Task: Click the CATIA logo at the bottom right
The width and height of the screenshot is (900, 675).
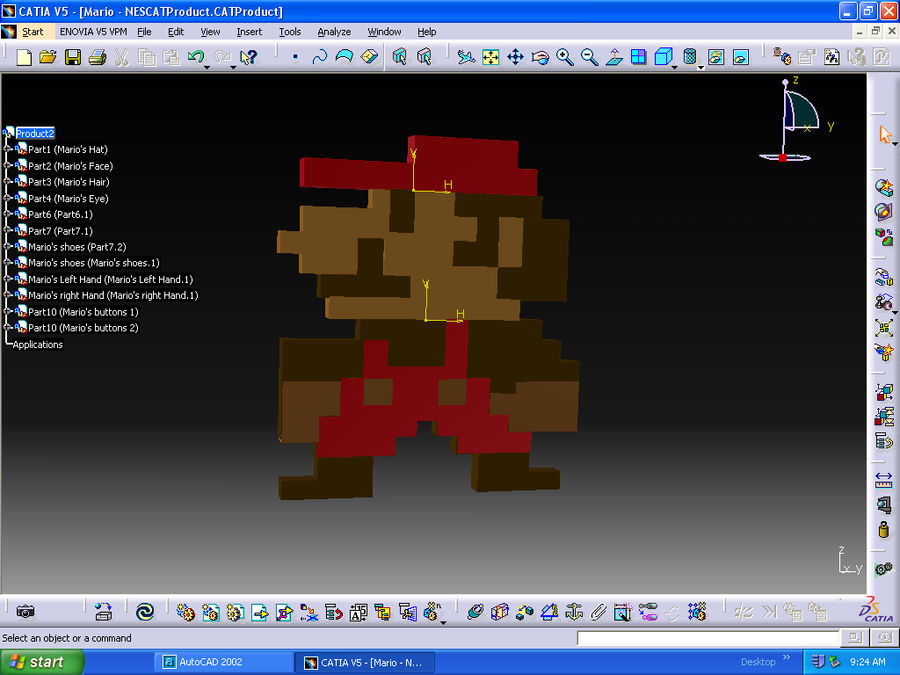Action: [878, 610]
